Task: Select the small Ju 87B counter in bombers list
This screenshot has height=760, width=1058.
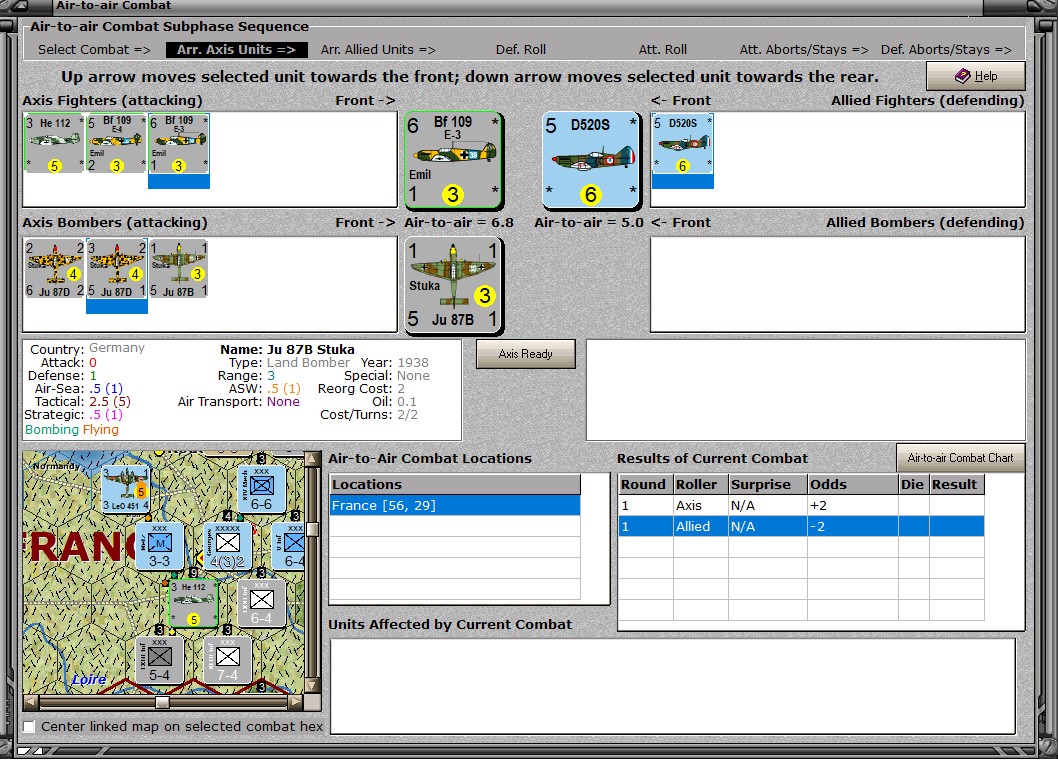Action: pyautogui.click(x=179, y=268)
